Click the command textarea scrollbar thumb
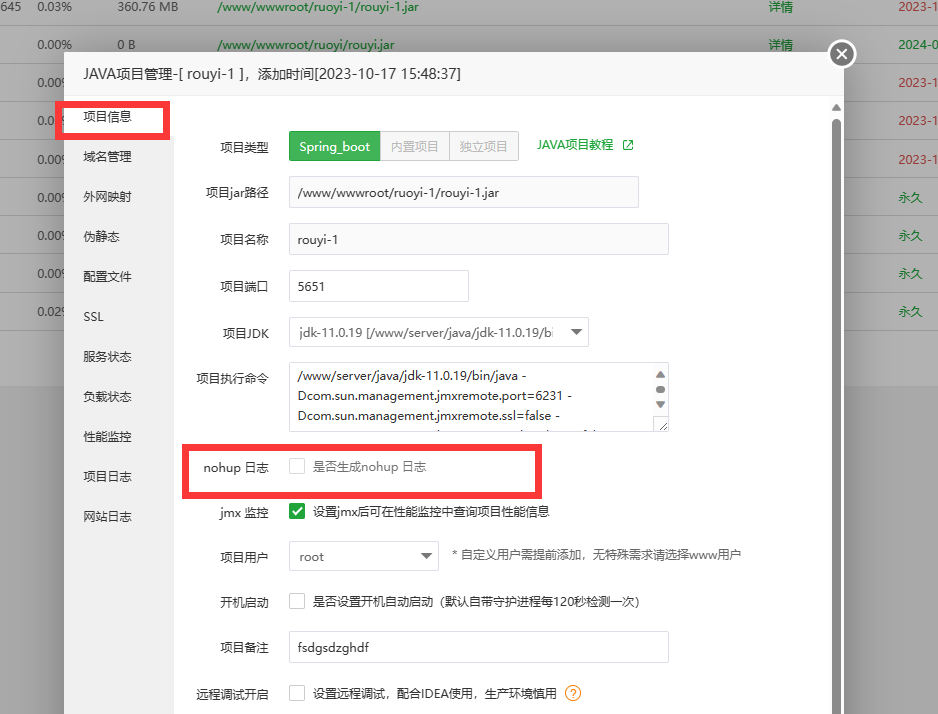The width and height of the screenshot is (938, 714). (x=660, y=389)
